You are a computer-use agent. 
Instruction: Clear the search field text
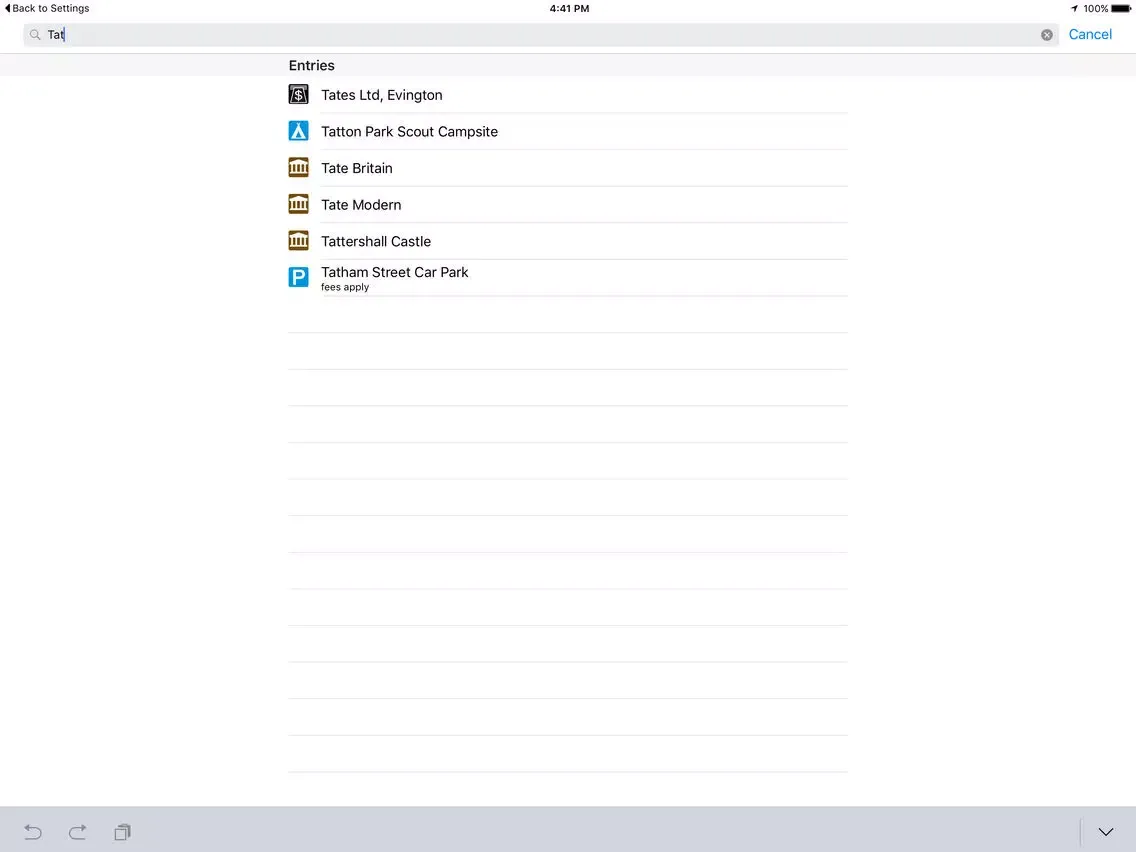click(1047, 35)
